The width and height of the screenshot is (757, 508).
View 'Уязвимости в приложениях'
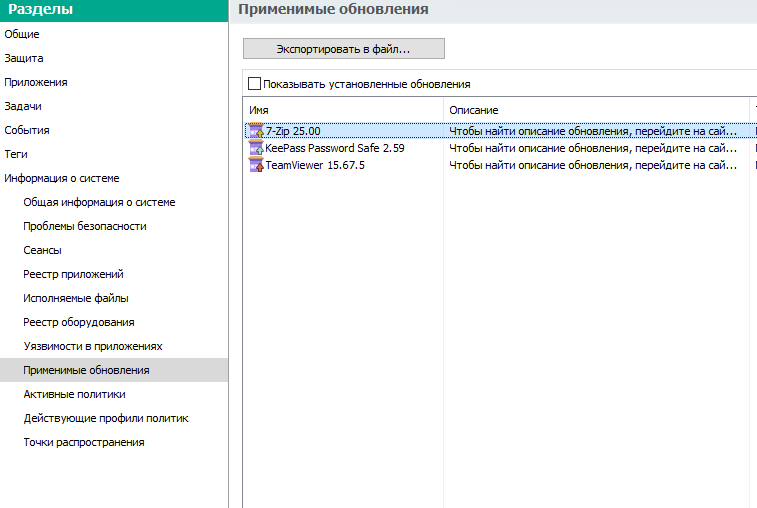(93, 346)
